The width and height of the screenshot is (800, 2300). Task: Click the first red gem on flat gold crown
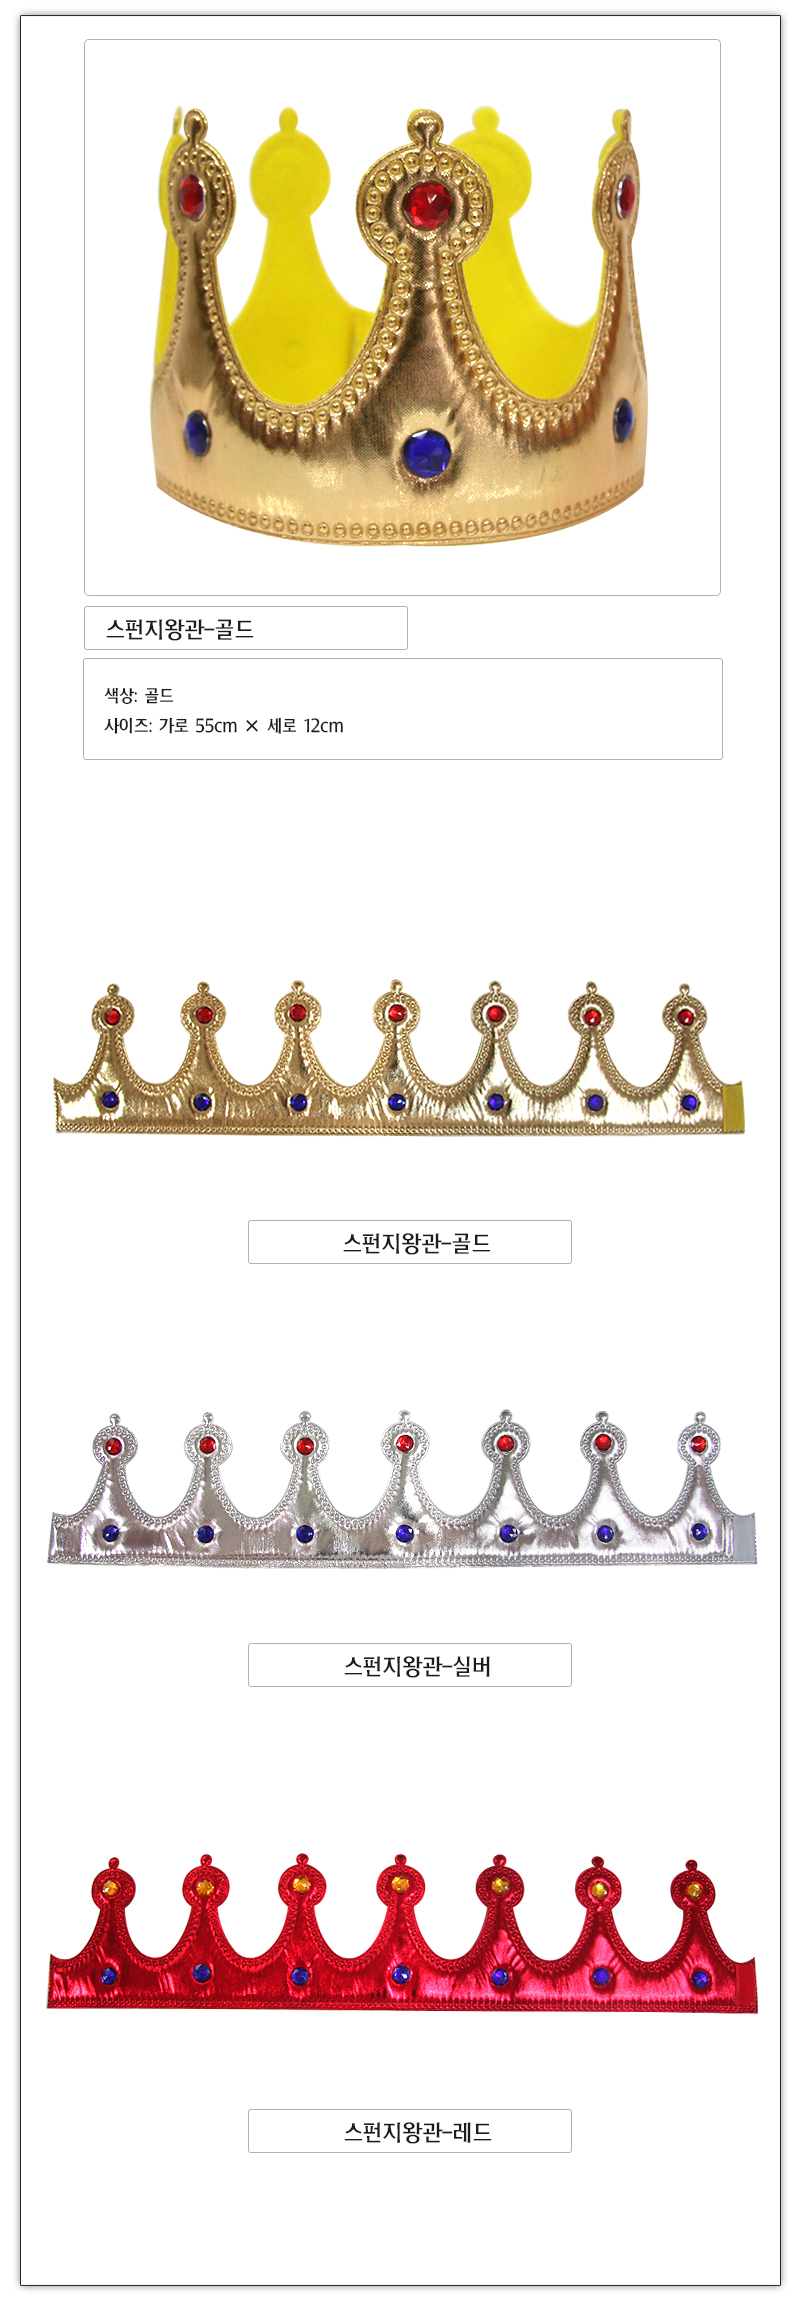pos(112,1017)
